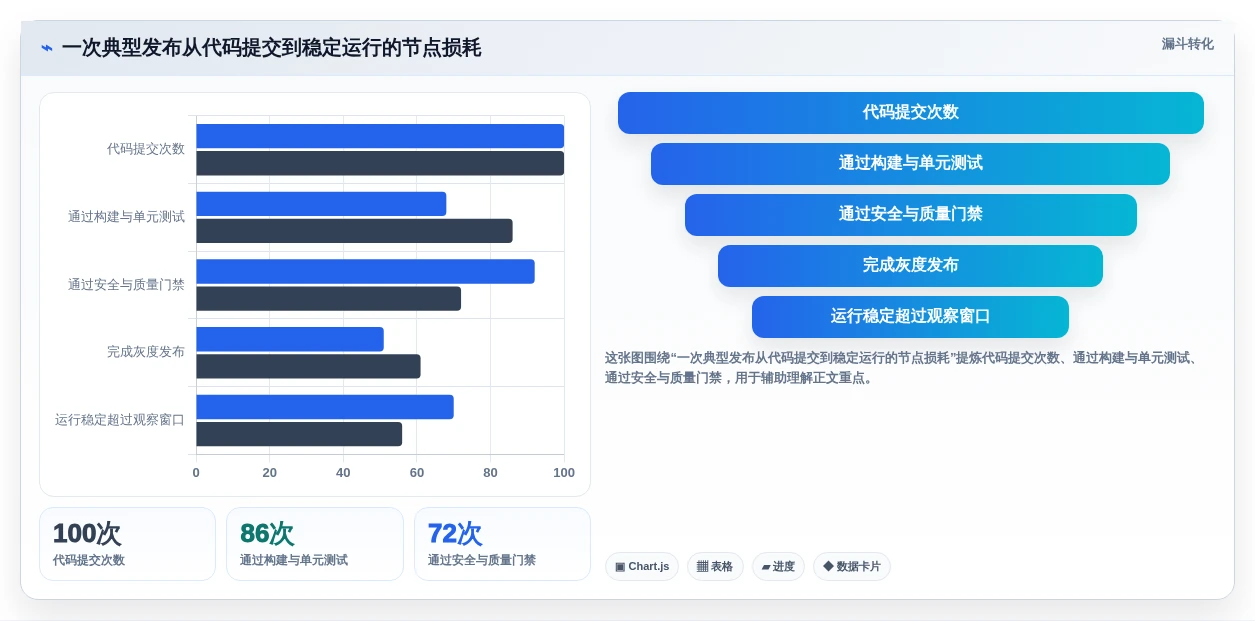Click the chart axis label 完成灰度发布
The width and height of the screenshot is (1255, 621).
pyautogui.click(x=146, y=352)
